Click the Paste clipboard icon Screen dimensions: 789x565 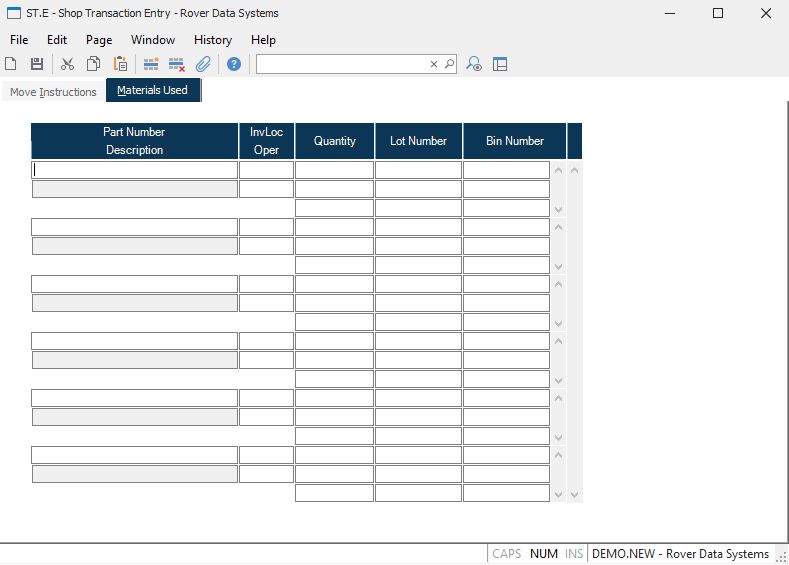(x=120, y=64)
